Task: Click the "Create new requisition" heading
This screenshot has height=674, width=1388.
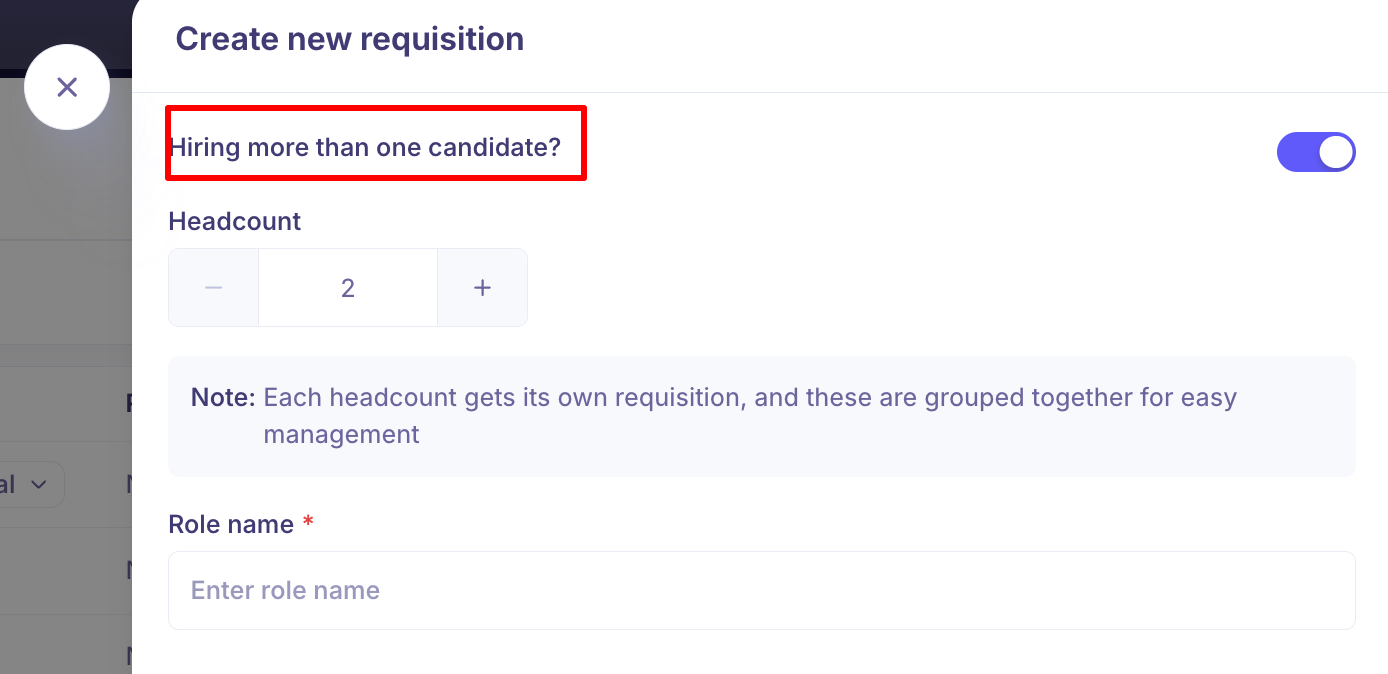Action: point(349,39)
